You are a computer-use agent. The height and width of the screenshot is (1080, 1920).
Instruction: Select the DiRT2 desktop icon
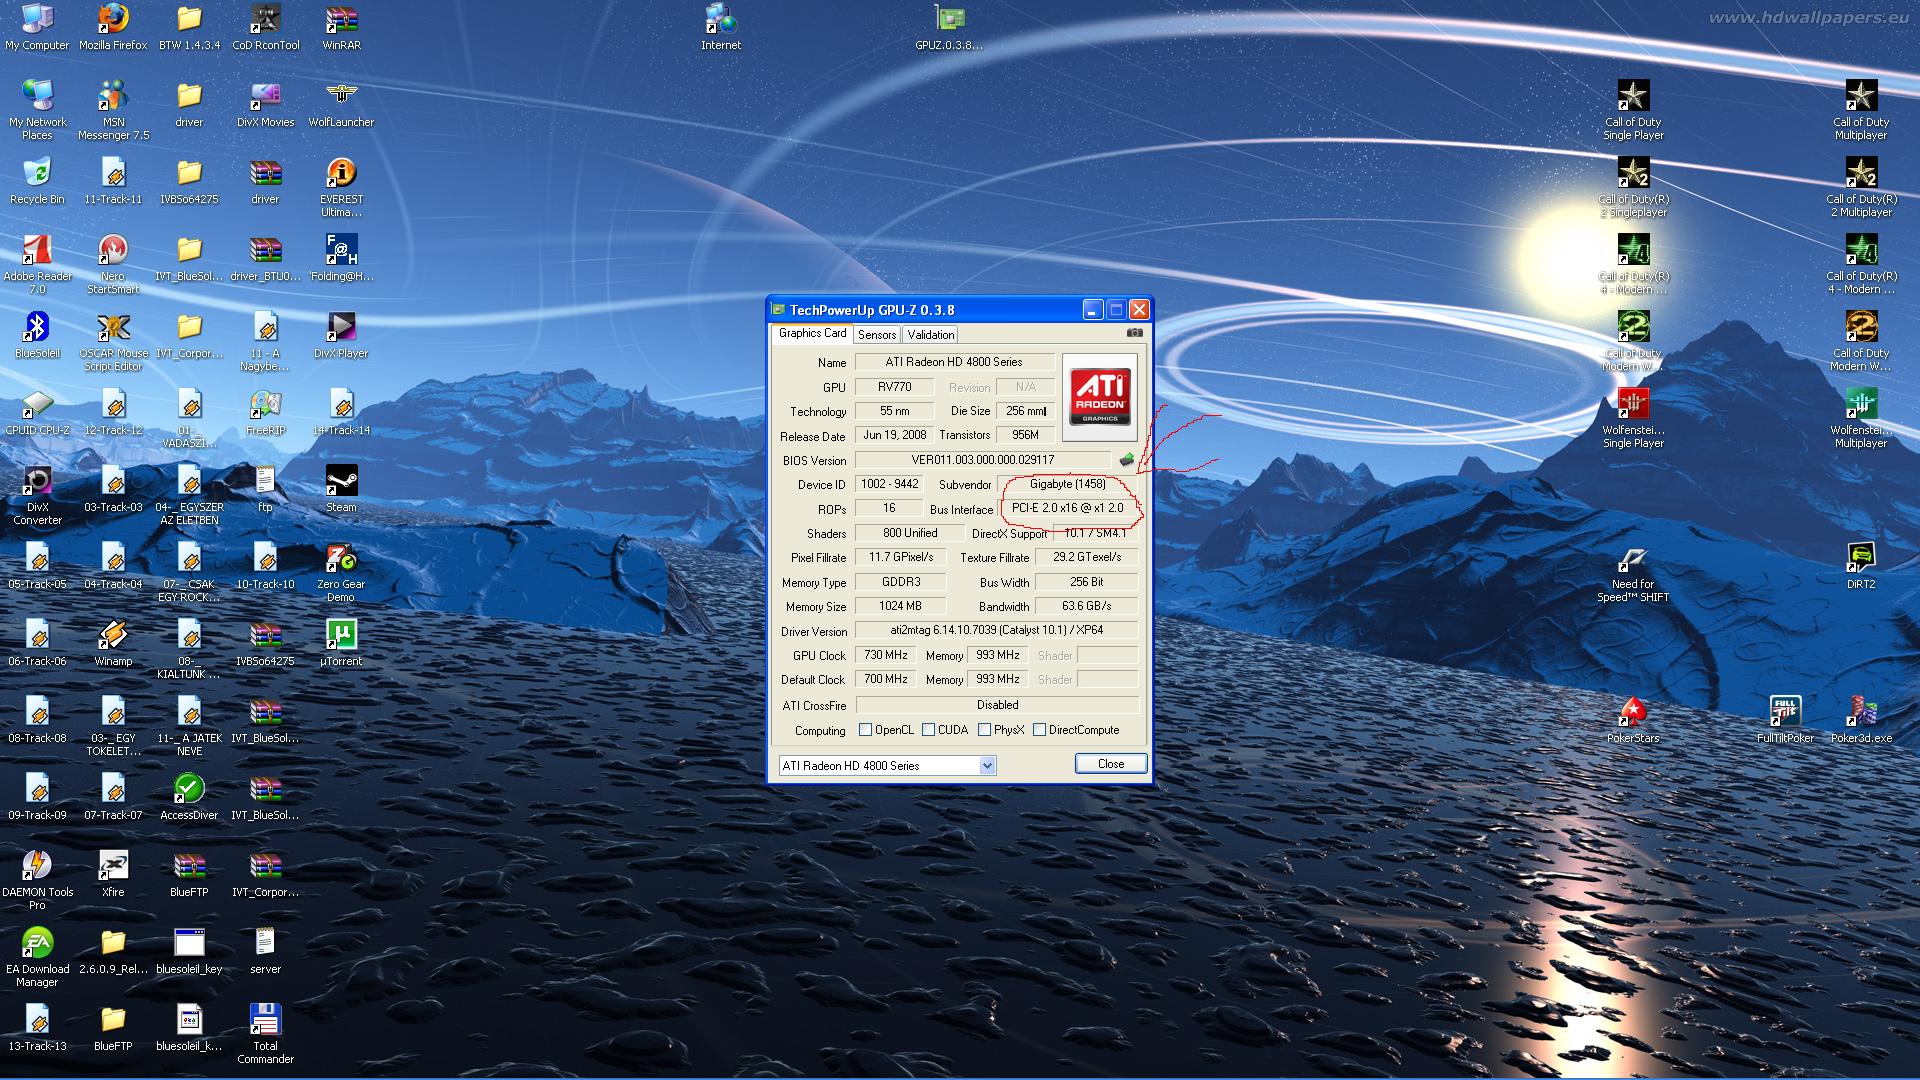click(x=1861, y=566)
